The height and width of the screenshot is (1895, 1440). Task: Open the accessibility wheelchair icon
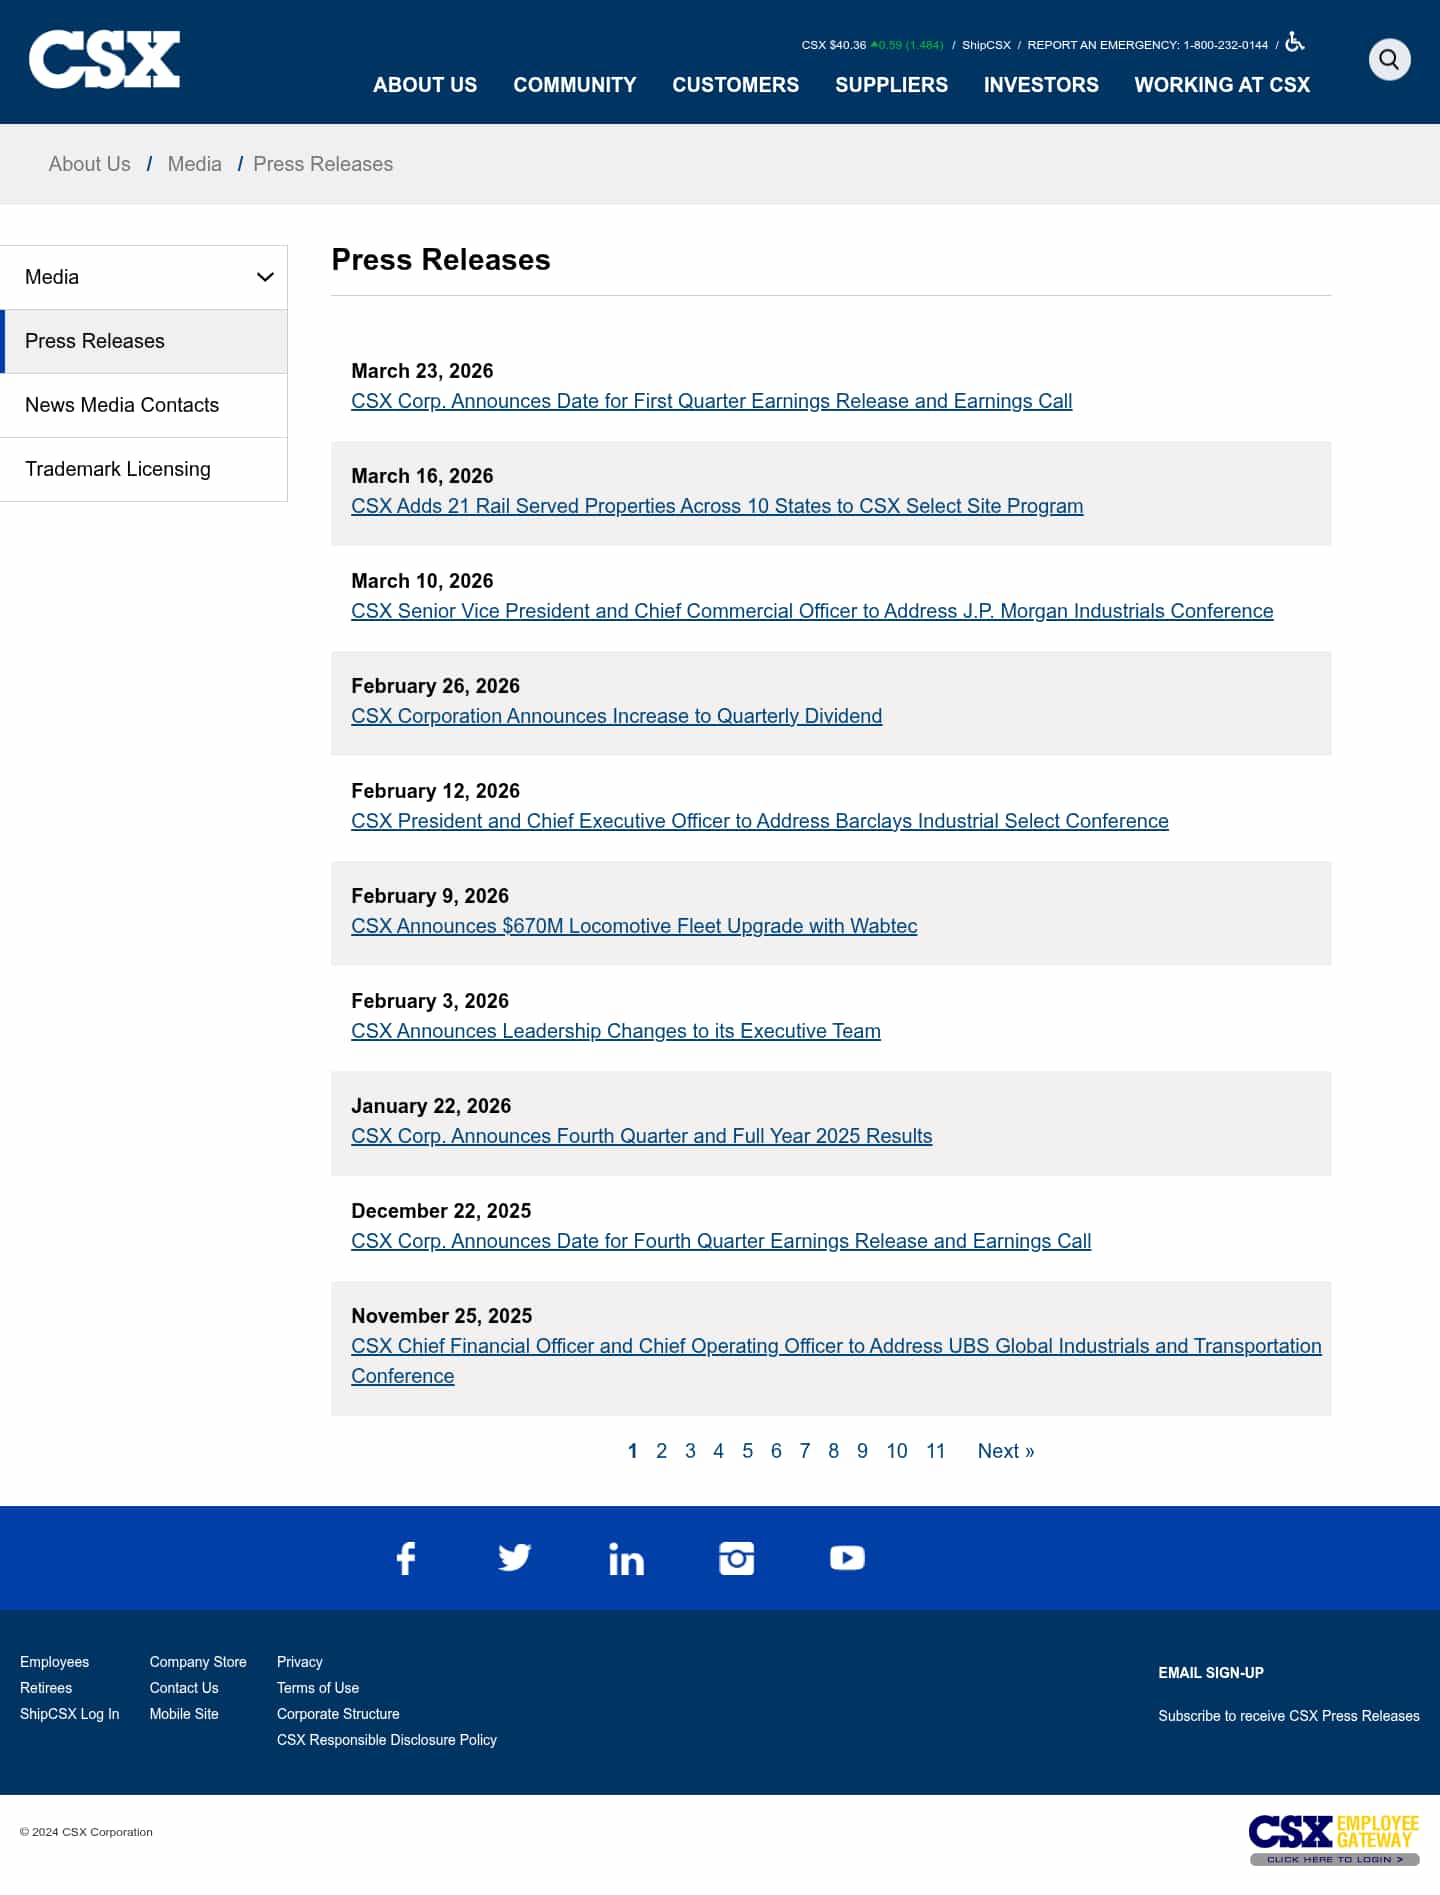click(1295, 42)
